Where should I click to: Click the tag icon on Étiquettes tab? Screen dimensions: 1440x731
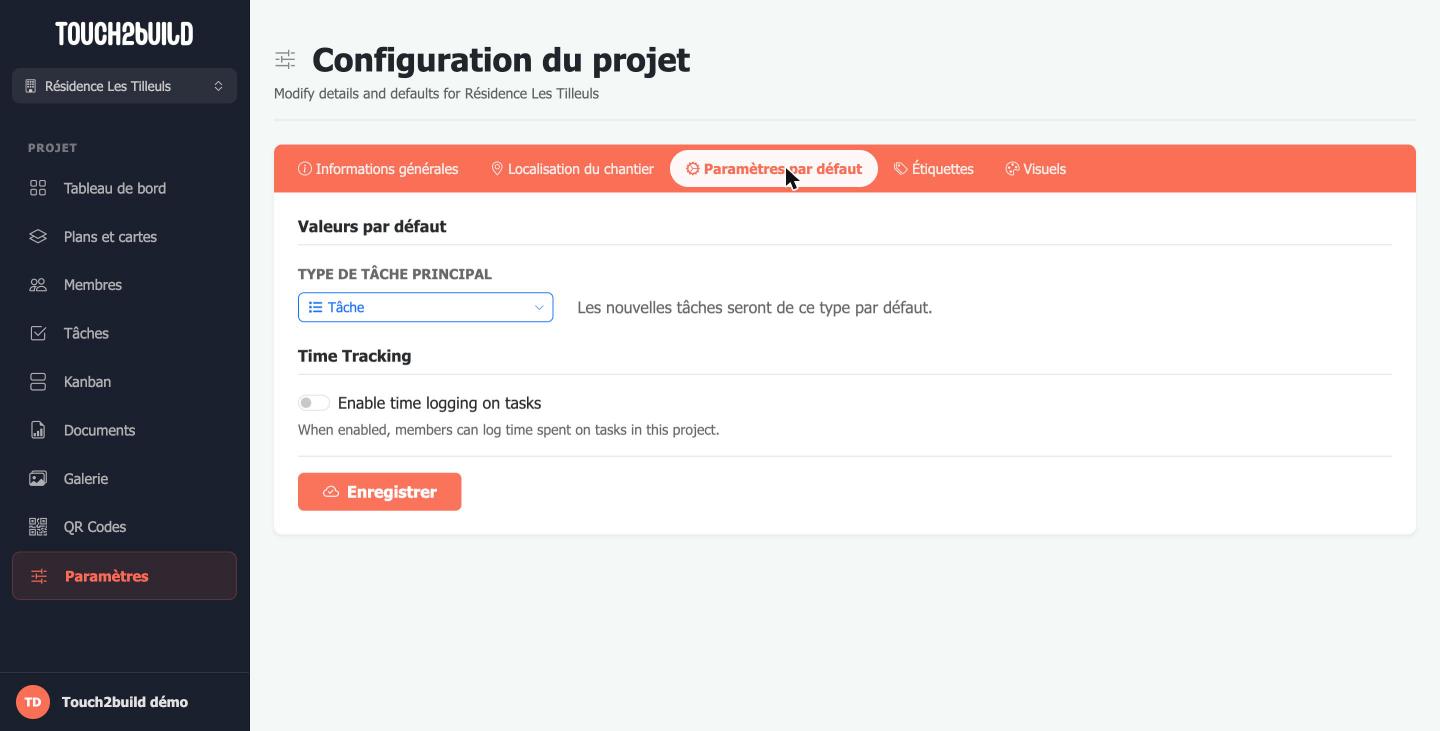901,169
